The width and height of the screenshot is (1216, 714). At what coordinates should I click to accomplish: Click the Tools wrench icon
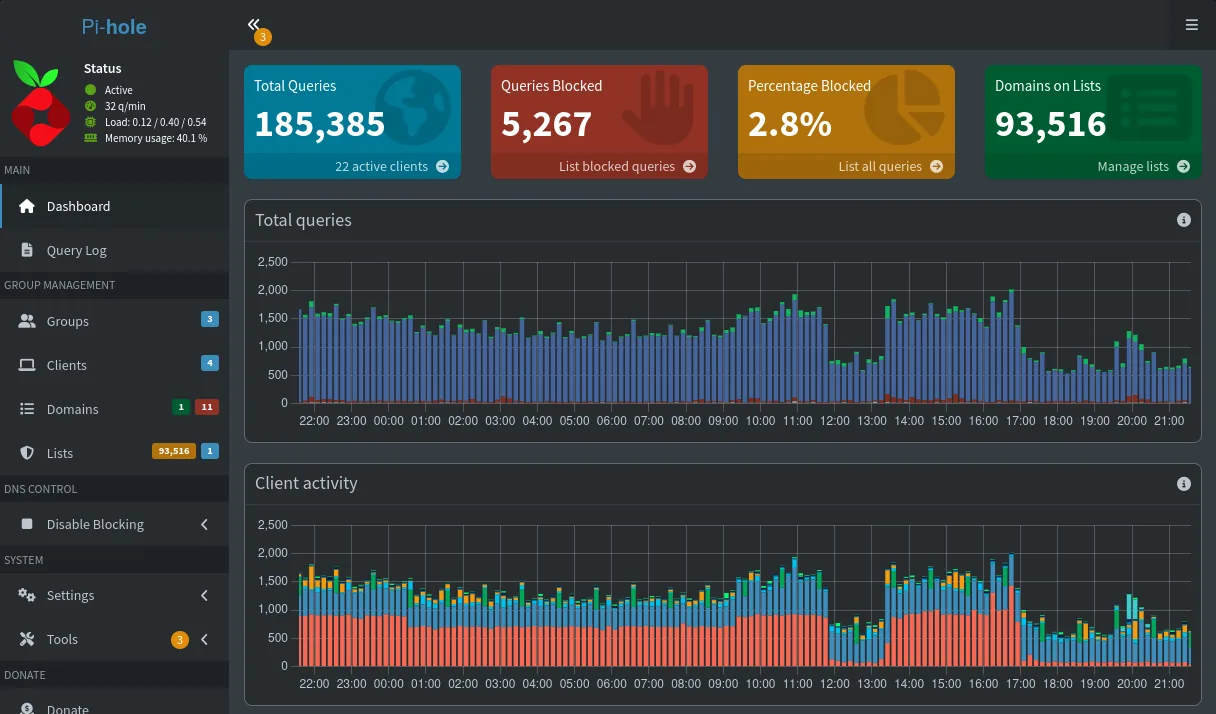pos(27,639)
